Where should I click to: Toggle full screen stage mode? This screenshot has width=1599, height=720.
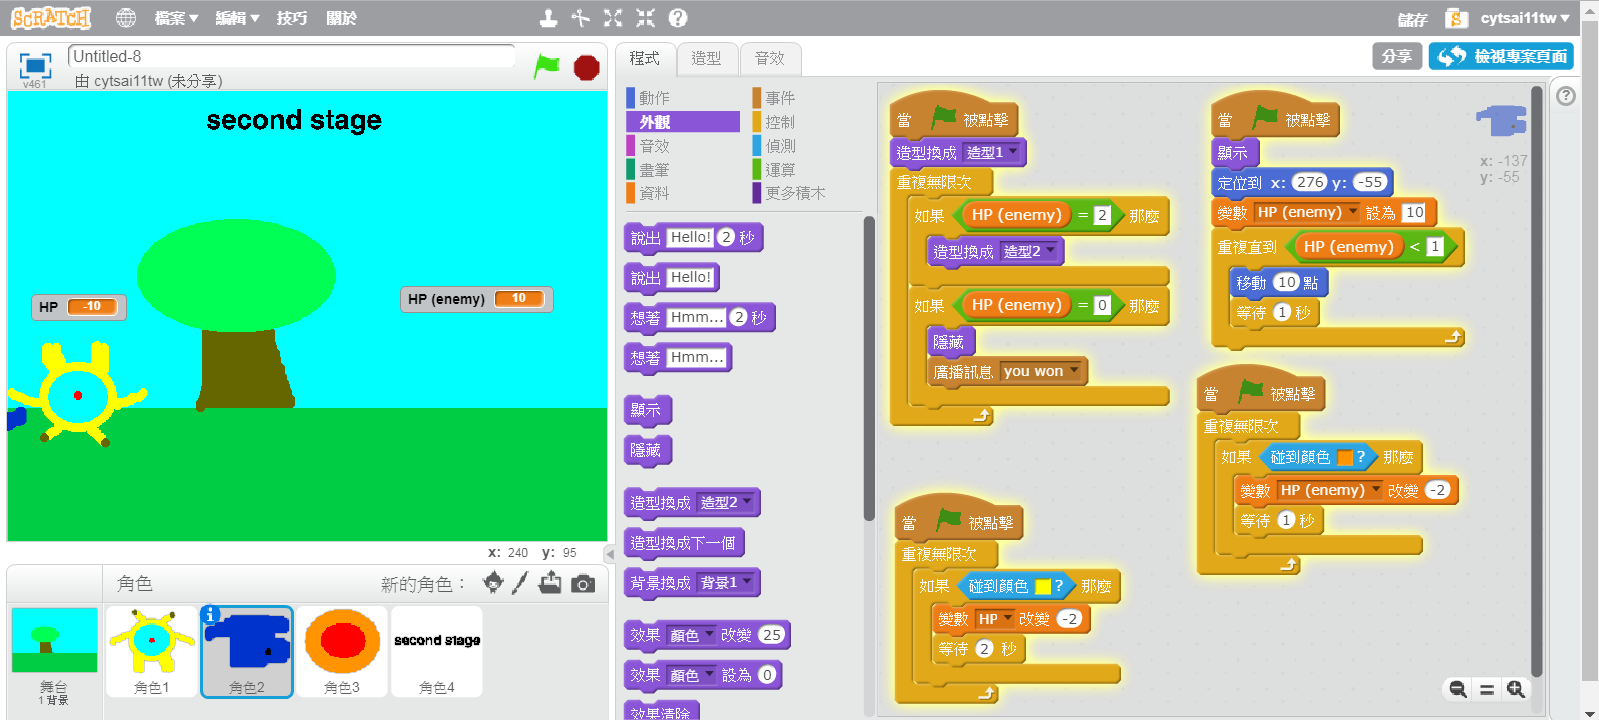(35, 65)
